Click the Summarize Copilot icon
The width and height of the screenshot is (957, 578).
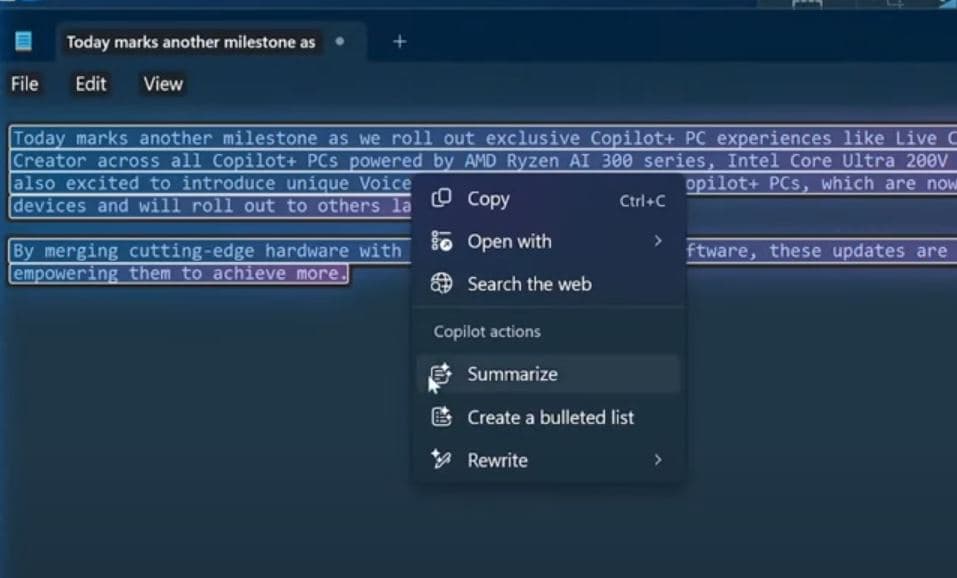(x=441, y=374)
